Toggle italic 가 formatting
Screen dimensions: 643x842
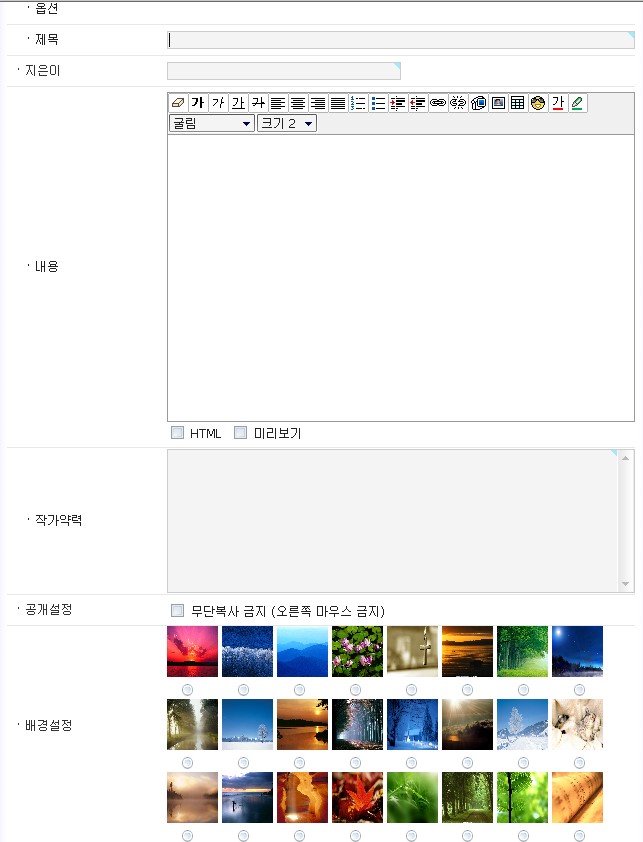[x=218, y=103]
